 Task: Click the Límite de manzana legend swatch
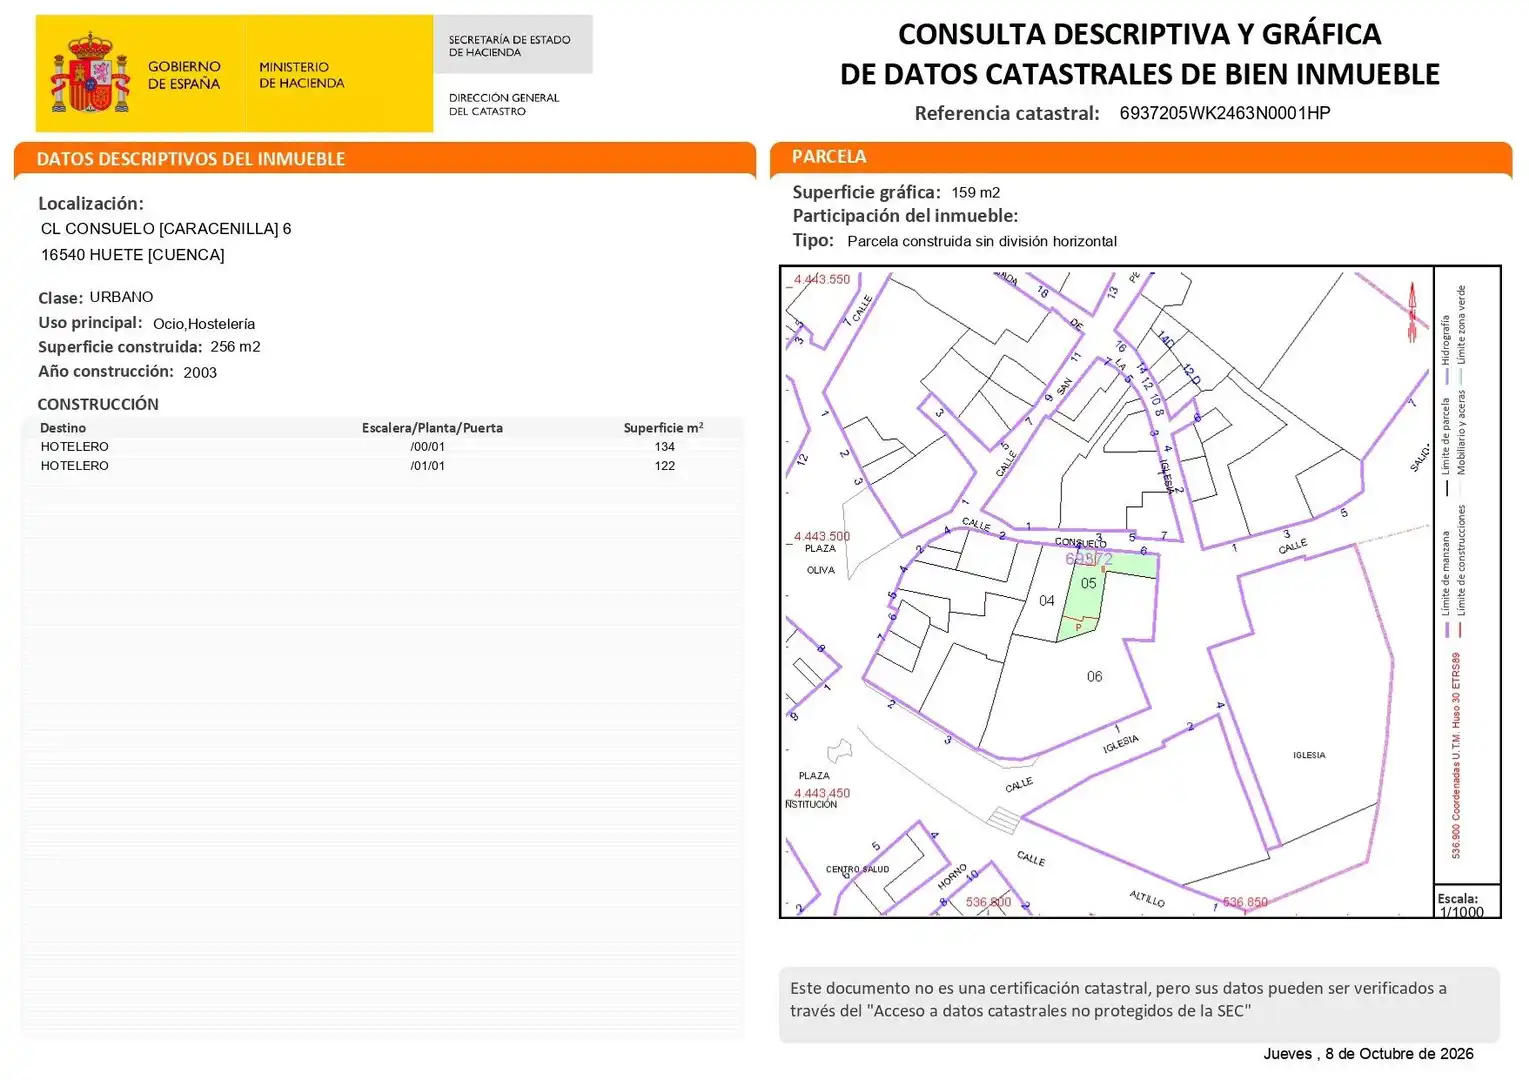coord(1446,629)
